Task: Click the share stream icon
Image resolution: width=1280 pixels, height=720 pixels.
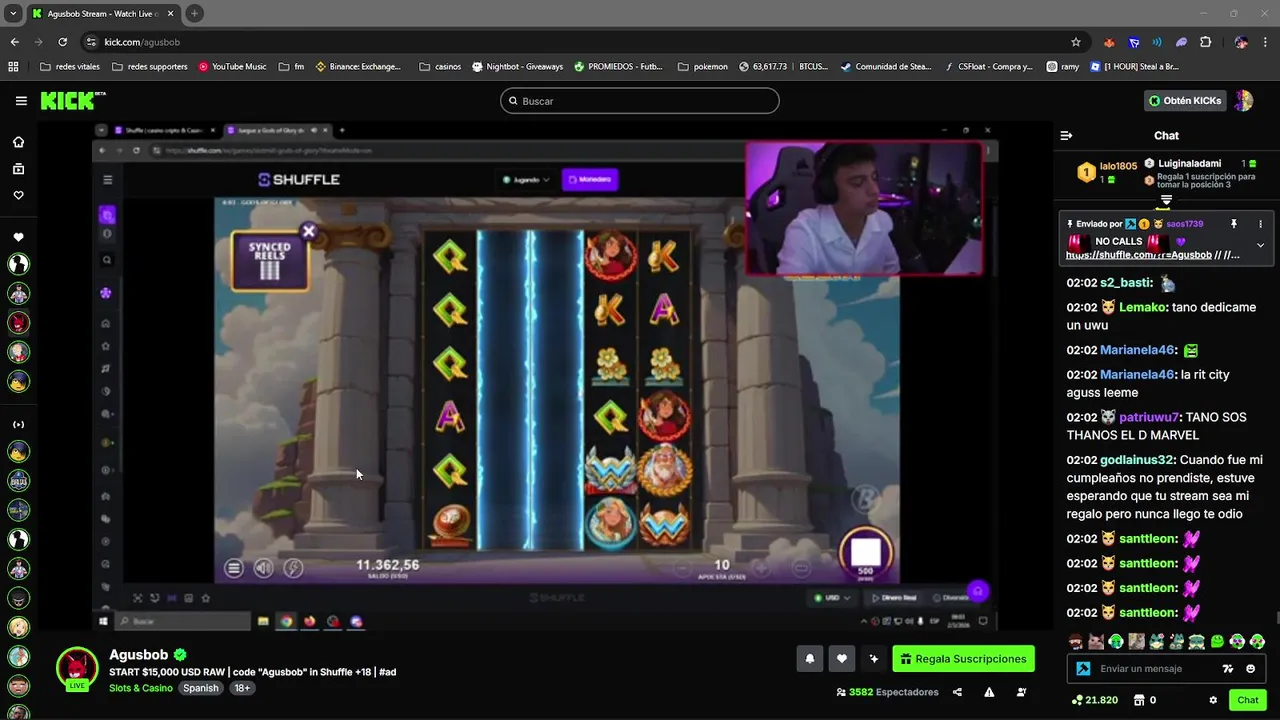Action: pyautogui.click(x=957, y=692)
